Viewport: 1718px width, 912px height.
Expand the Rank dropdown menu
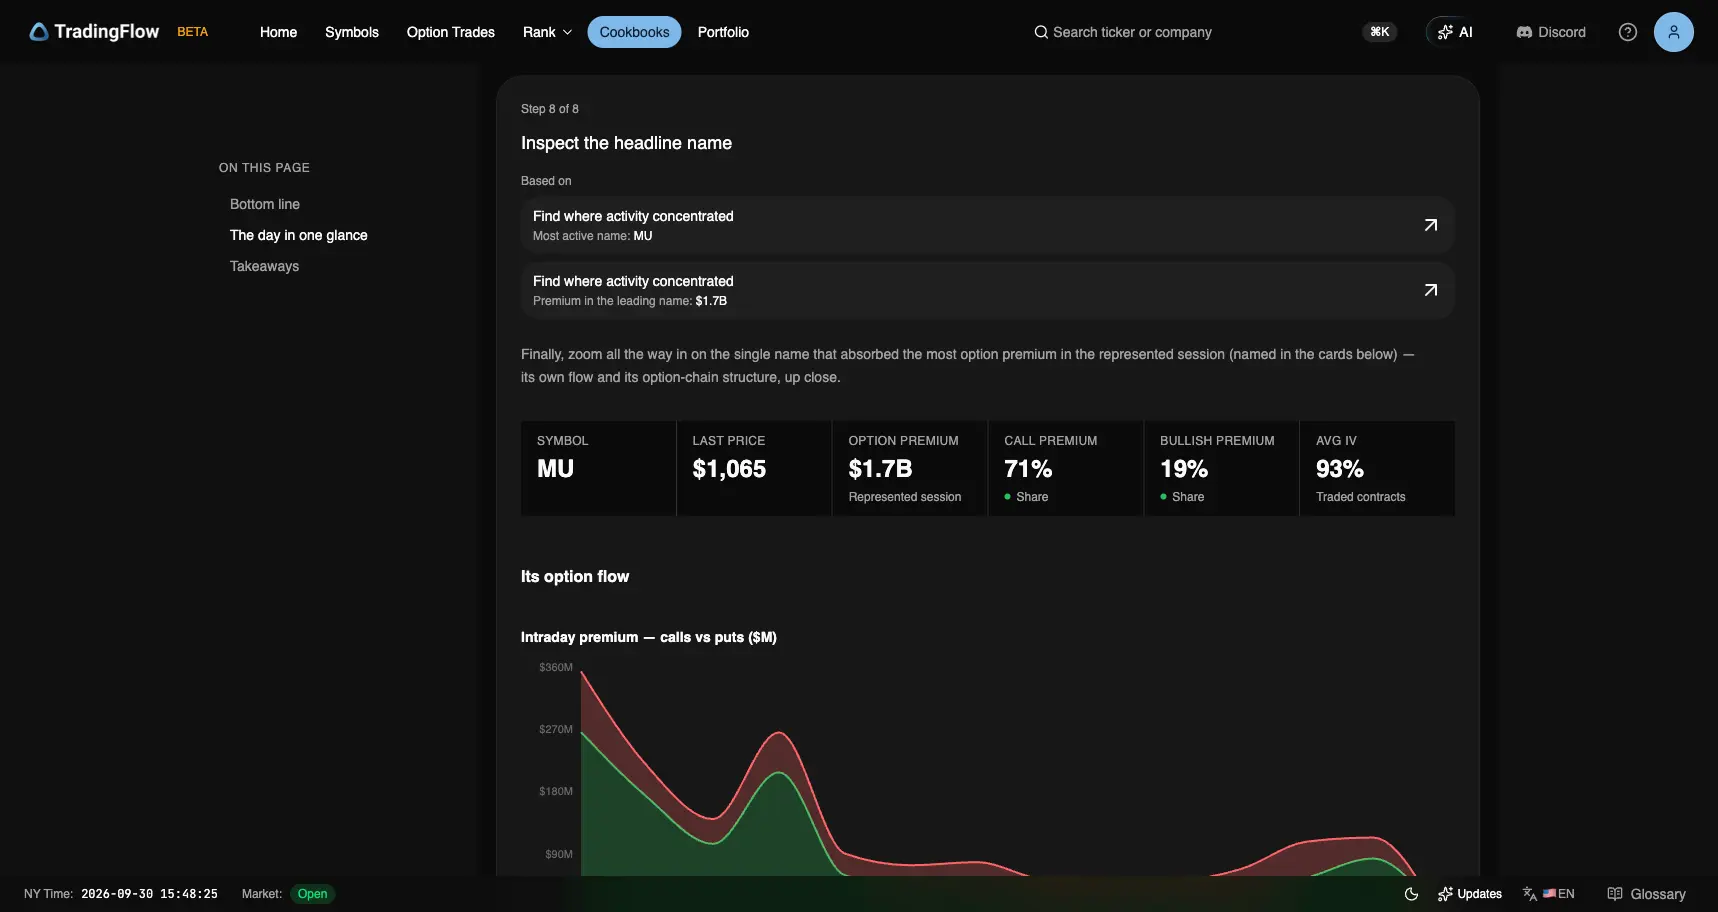pyautogui.click(x=547, y=32)
